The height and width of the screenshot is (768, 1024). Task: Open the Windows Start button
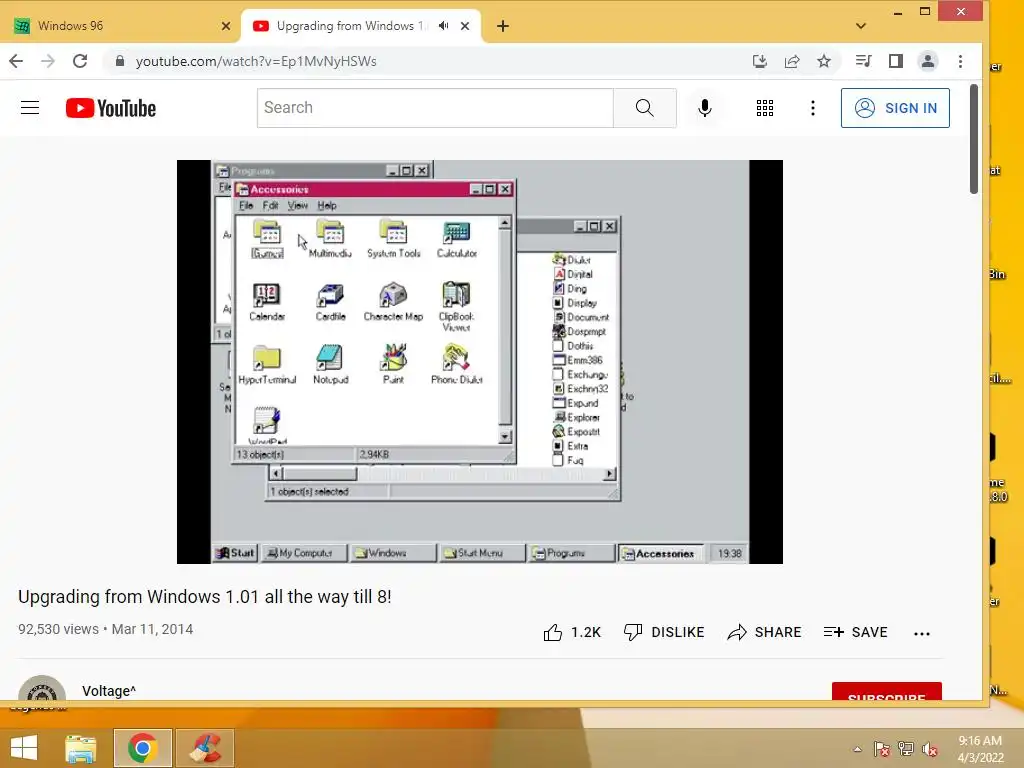pyautogui.click(x=24, y=748)
